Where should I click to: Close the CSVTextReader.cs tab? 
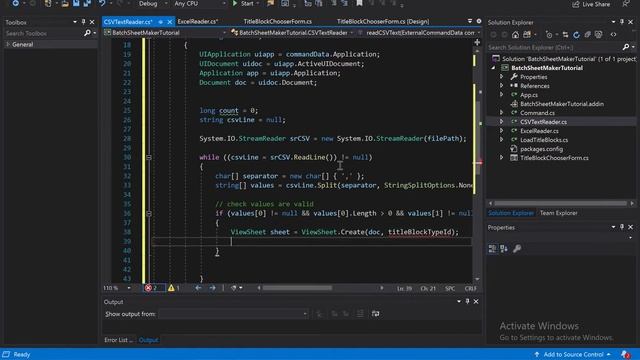[169, 22]
